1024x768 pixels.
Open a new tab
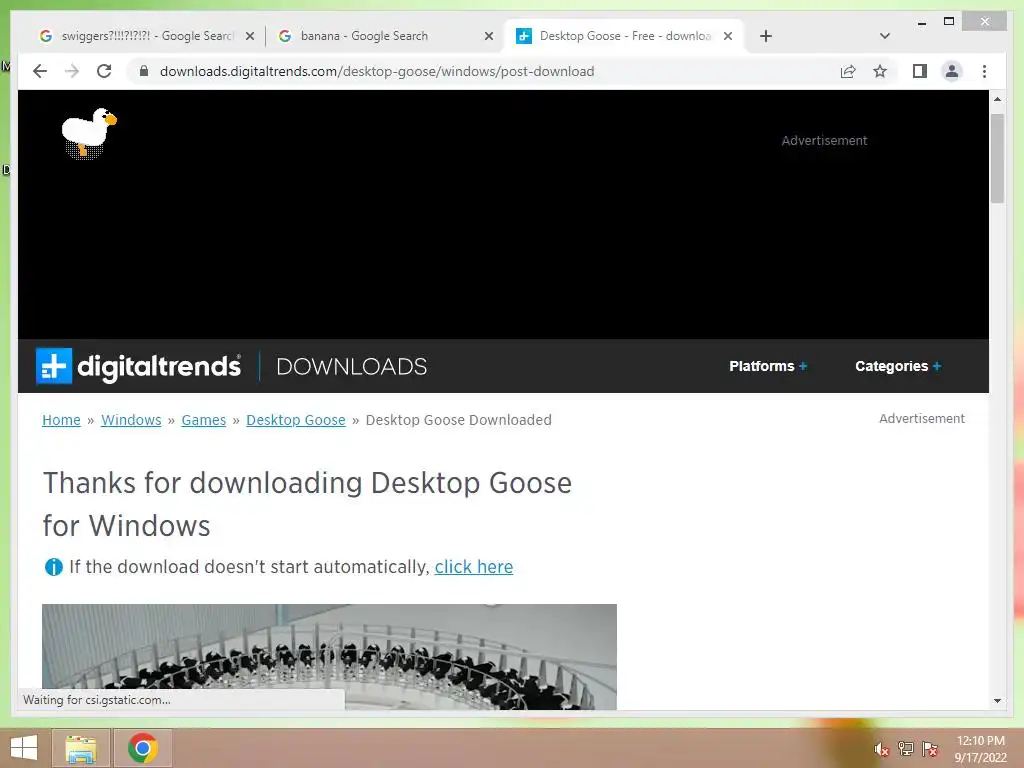(766, 36)
